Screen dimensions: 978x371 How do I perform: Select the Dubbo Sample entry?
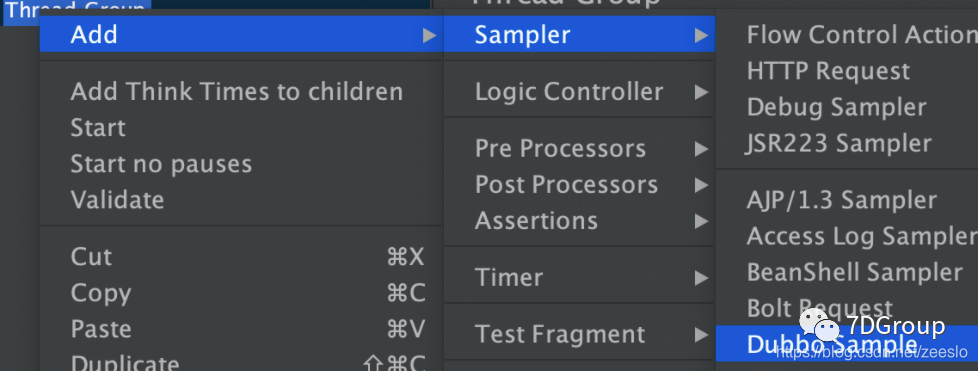point(846,344)
